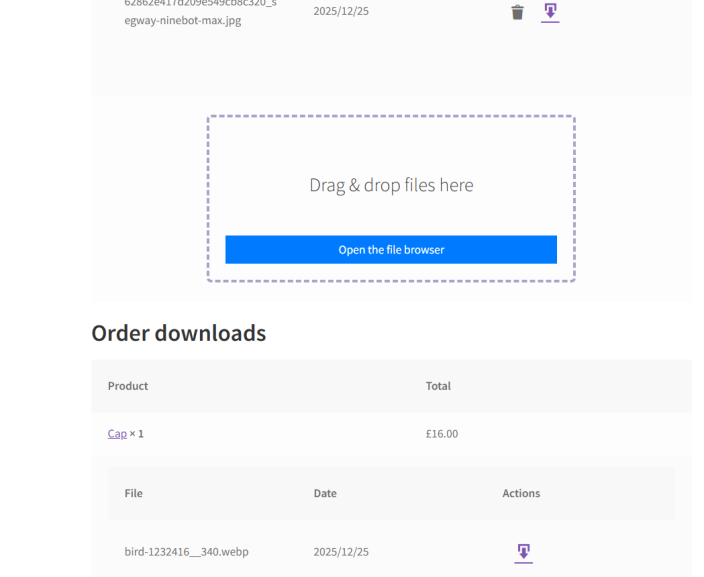The image size is (704, 577).
Task: Click the Total column header
Action: pos(438,386)
